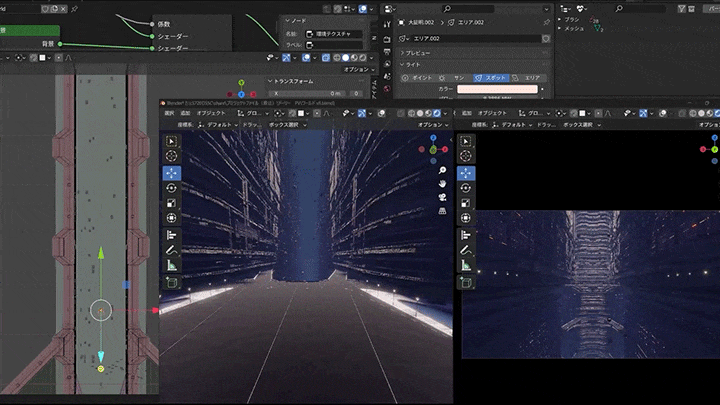Screen dimensions: 720x405
Task: Expand the ブラシ row in outliner
Action: click(x=560, y=19)
